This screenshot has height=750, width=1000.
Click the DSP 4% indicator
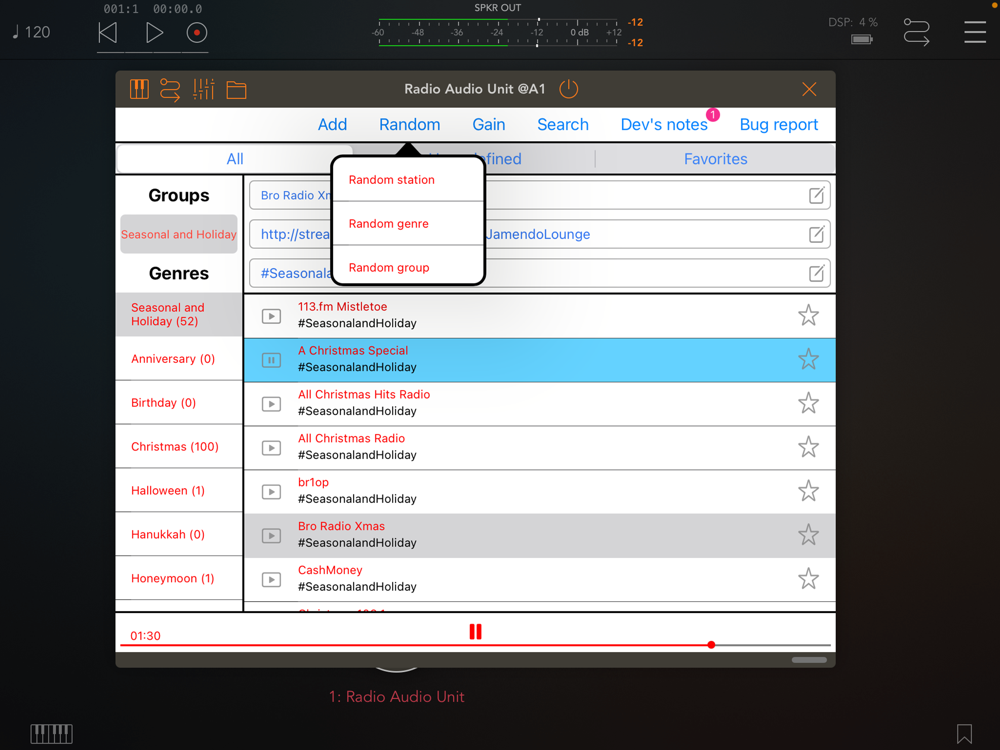point(853,22)
